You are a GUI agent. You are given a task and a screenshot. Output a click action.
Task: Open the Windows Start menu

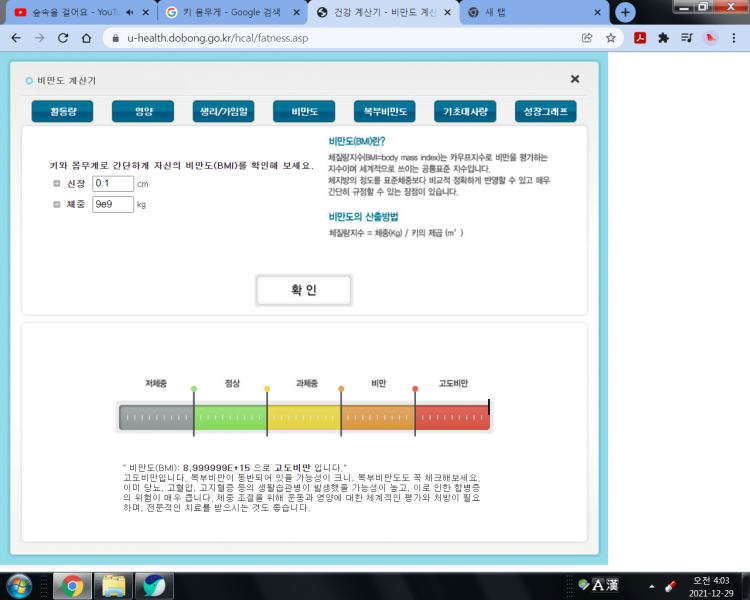[19, 586]
